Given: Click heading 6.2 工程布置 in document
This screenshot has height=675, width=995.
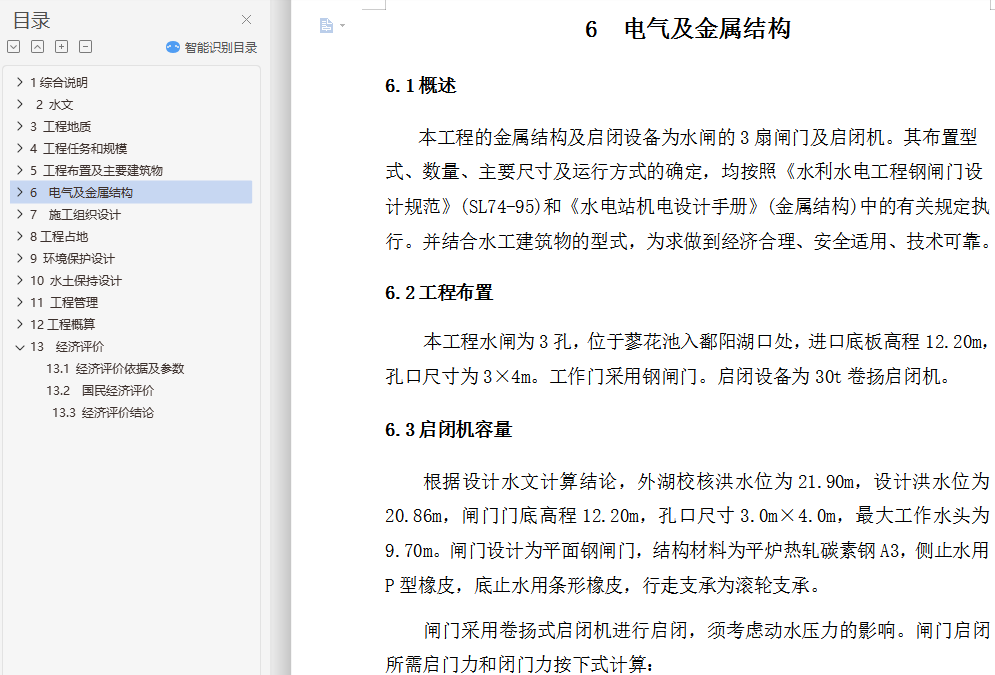Looking at the screenshot, I should click(x=439, y=292).
